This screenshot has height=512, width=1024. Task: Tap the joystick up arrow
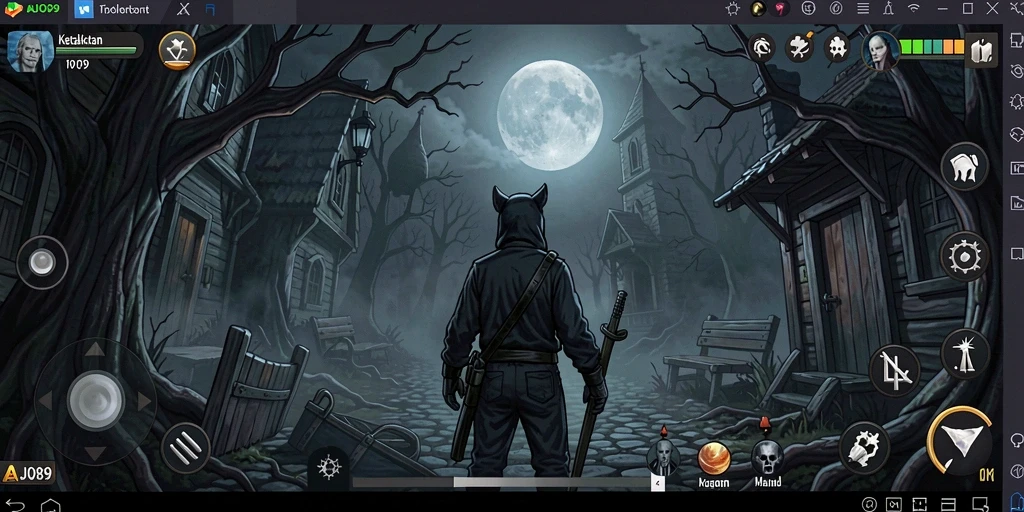[95, 349]
